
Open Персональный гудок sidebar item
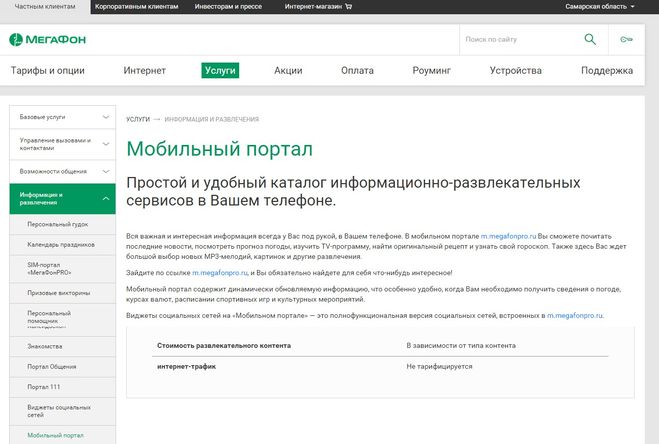(62, 225)
